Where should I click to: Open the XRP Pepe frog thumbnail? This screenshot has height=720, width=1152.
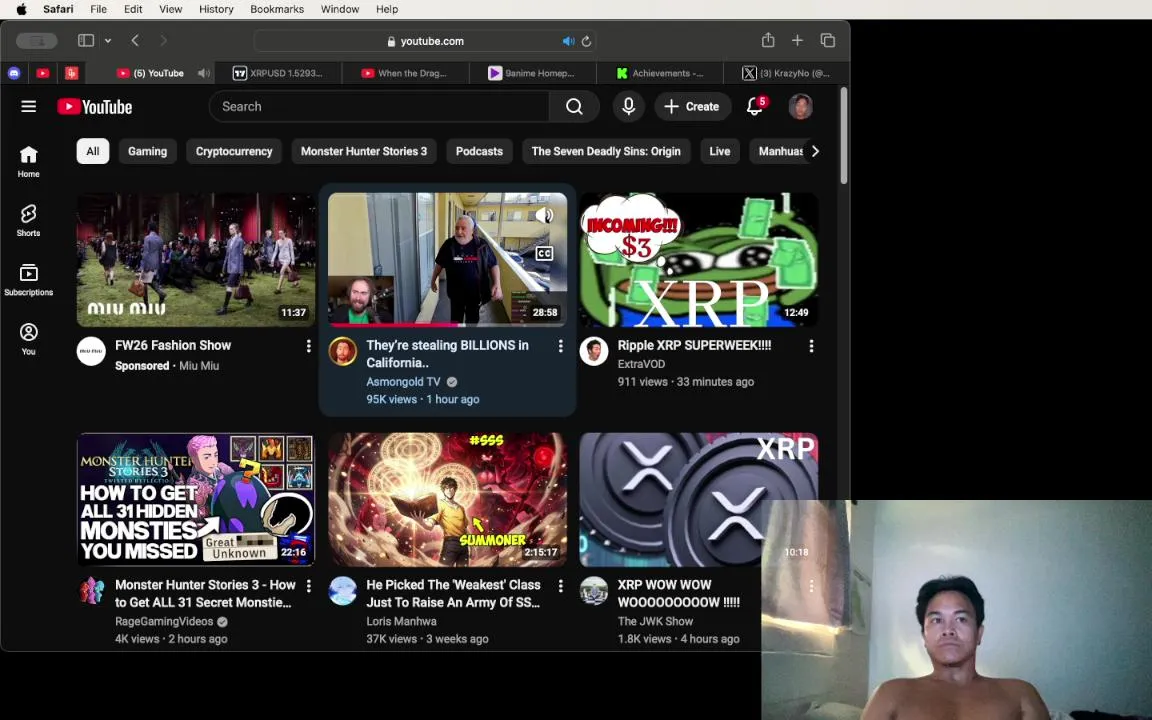pyautogui.click(x=699, y=259)
